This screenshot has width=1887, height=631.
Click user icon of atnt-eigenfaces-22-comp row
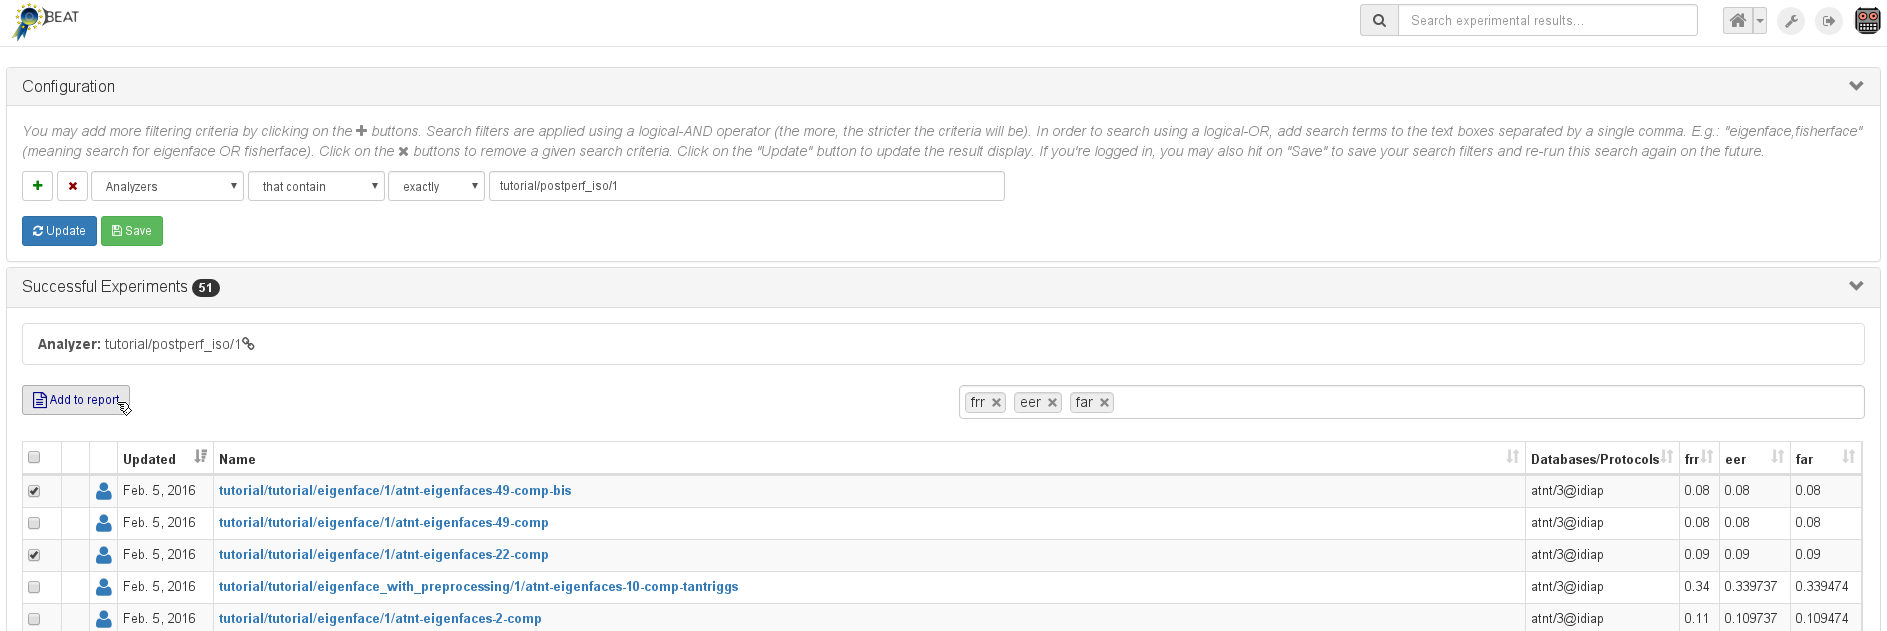103,555
